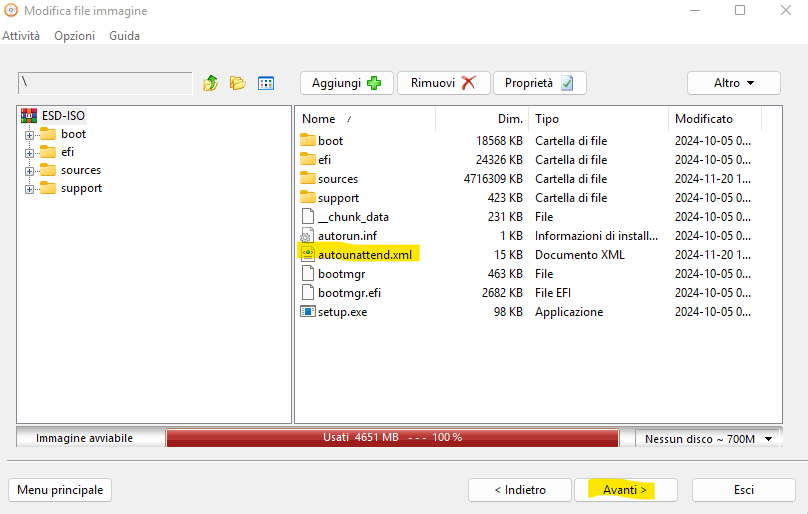Click the path input field
The image size is (808, 514).
click(105, 83)
